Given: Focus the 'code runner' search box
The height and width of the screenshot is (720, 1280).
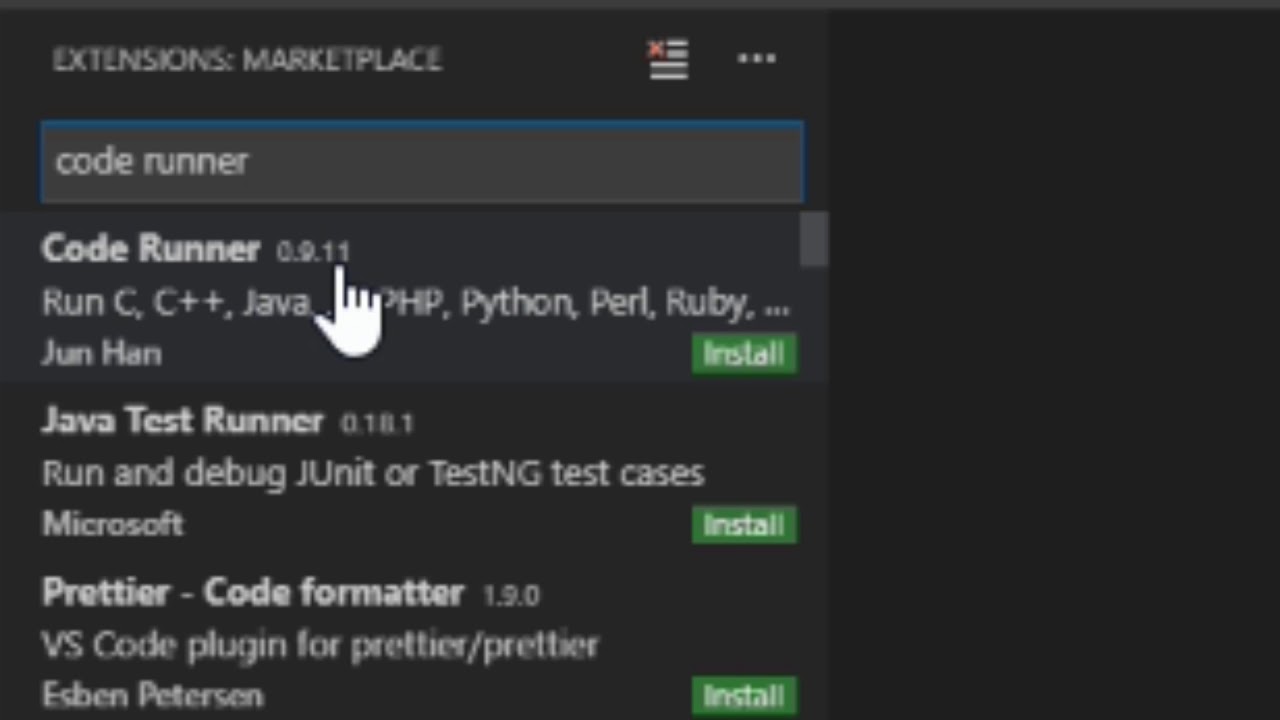Looking at the screenshot, I should (422, 162).
